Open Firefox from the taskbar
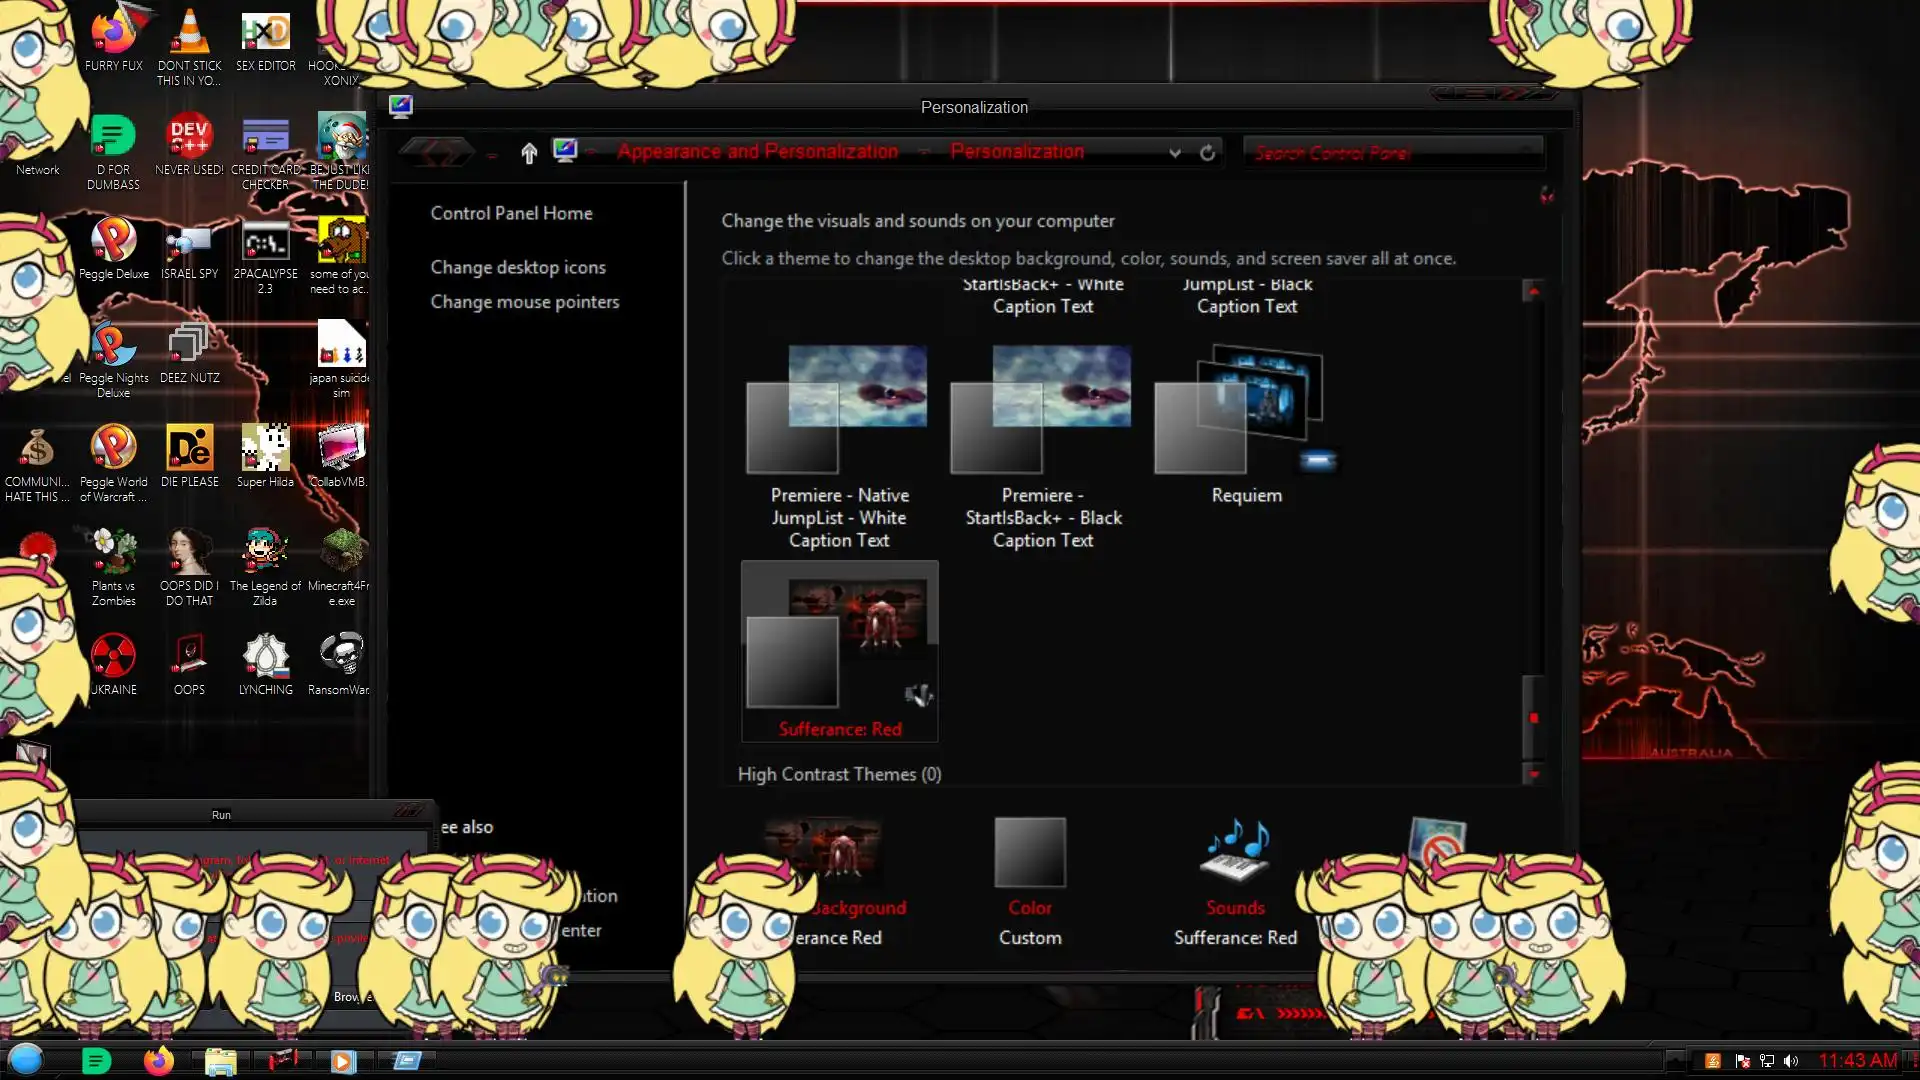Screen dimensions: 1920x1080 [158, 1060]
